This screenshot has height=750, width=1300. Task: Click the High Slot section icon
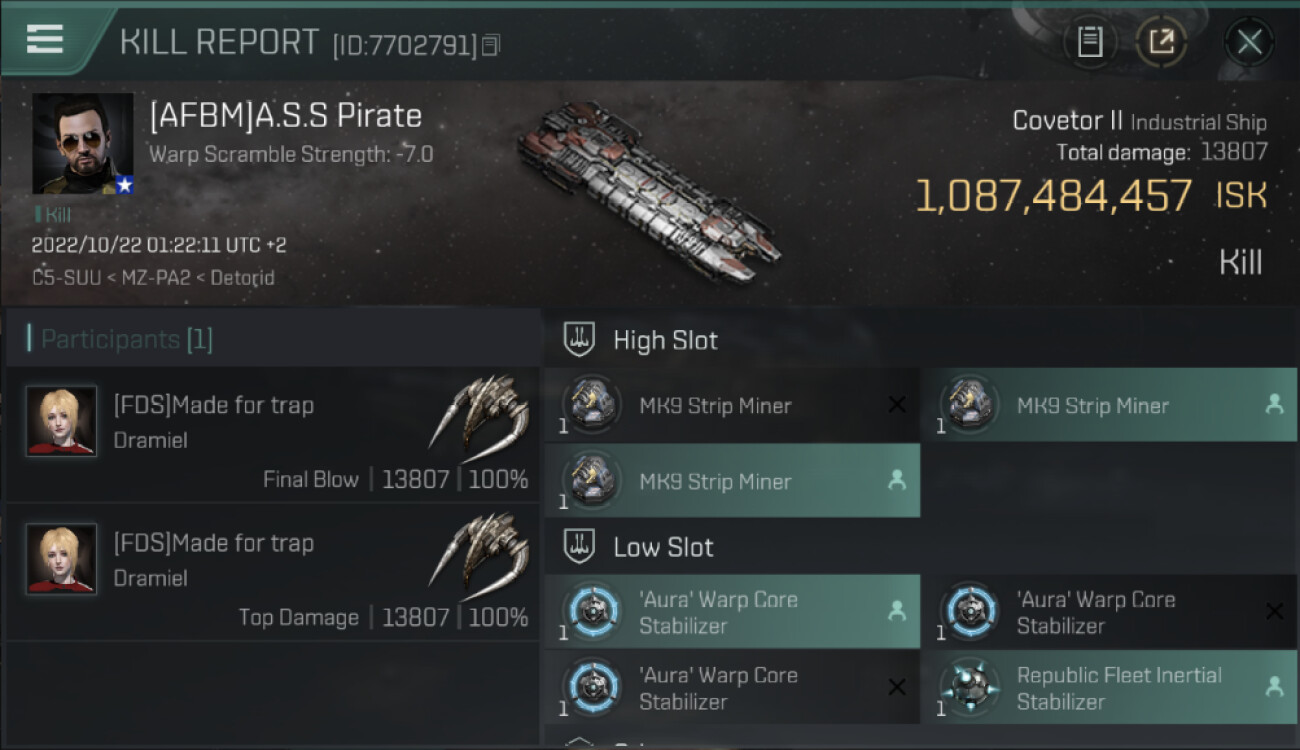coord(580,340)
